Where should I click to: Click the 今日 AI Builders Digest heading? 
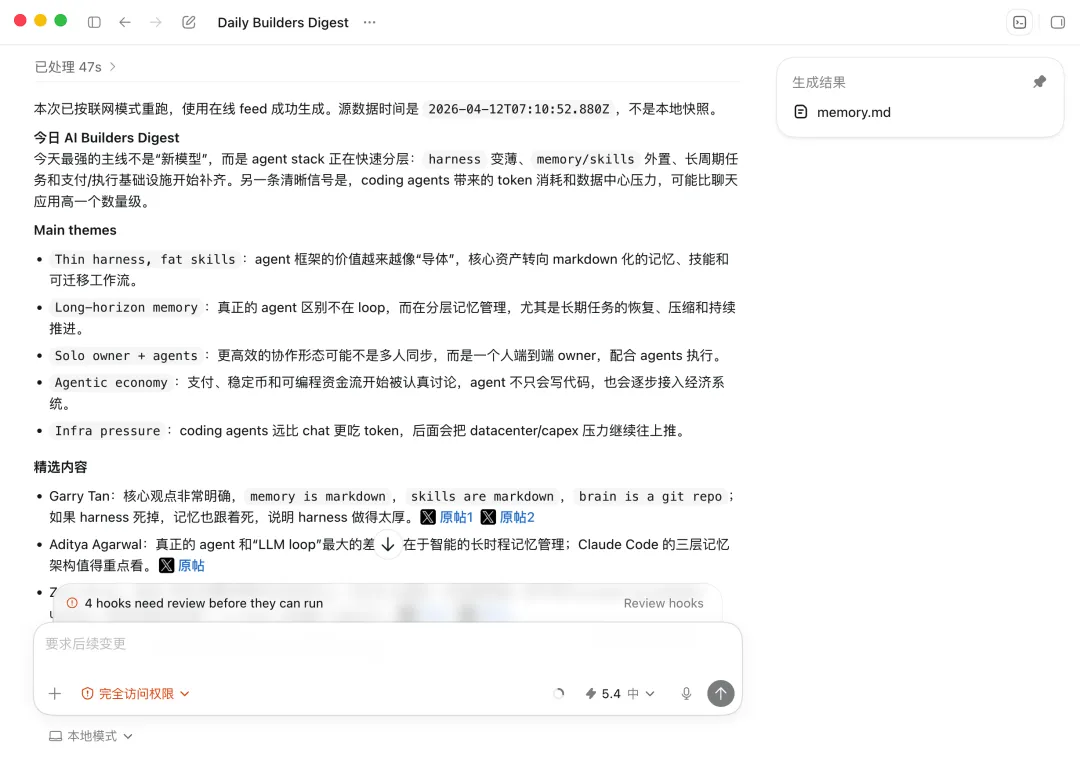coord(106,138)
